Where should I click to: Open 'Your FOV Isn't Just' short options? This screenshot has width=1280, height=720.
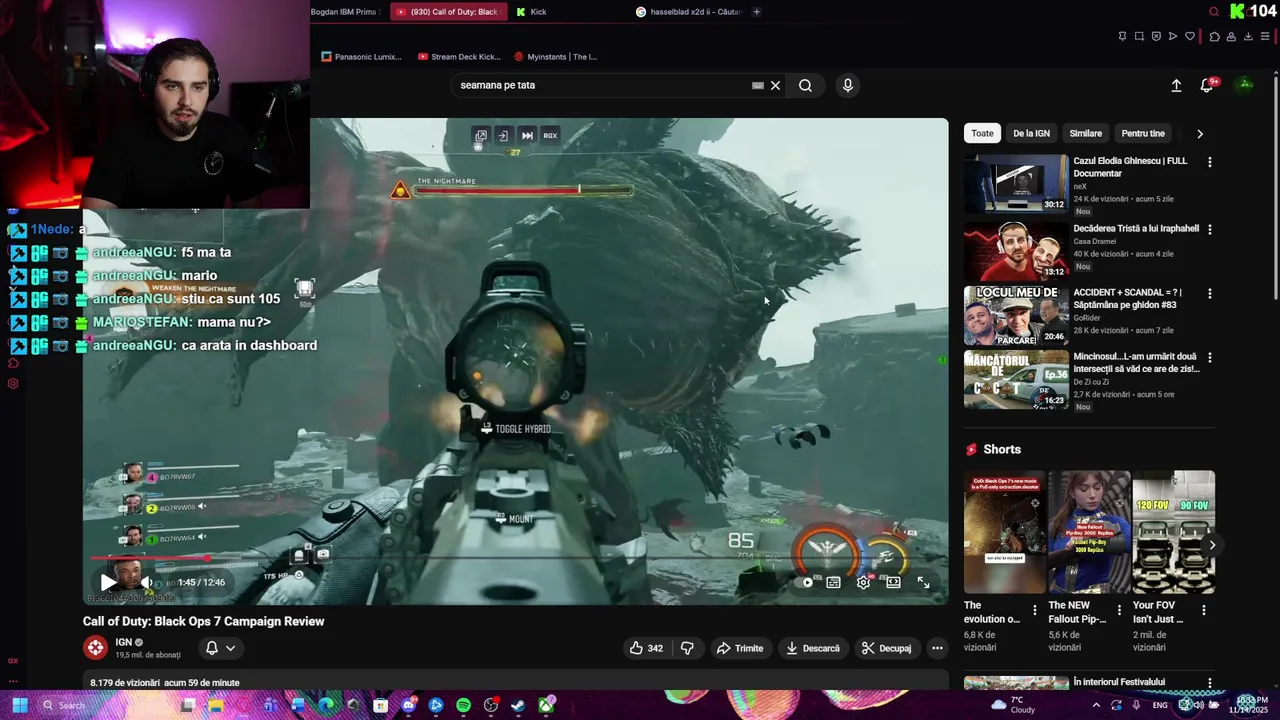(1204, 610)
